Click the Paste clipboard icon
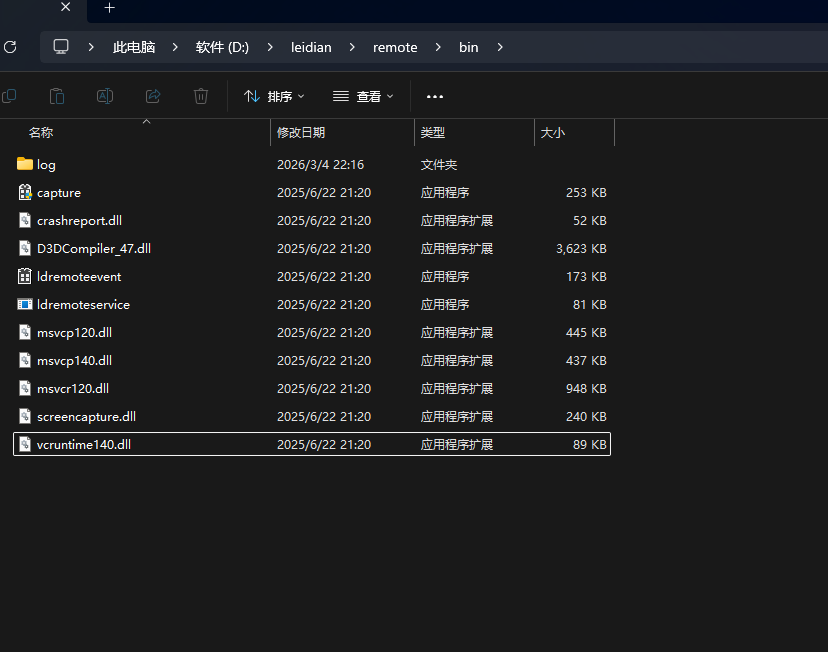828x652 pixels. pyautogui.click(x=57, y=96)
